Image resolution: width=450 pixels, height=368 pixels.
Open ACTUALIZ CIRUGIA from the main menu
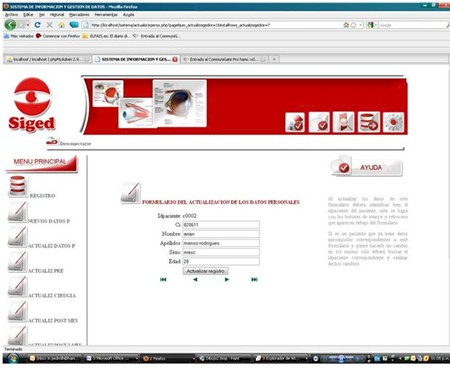(52, 295)
